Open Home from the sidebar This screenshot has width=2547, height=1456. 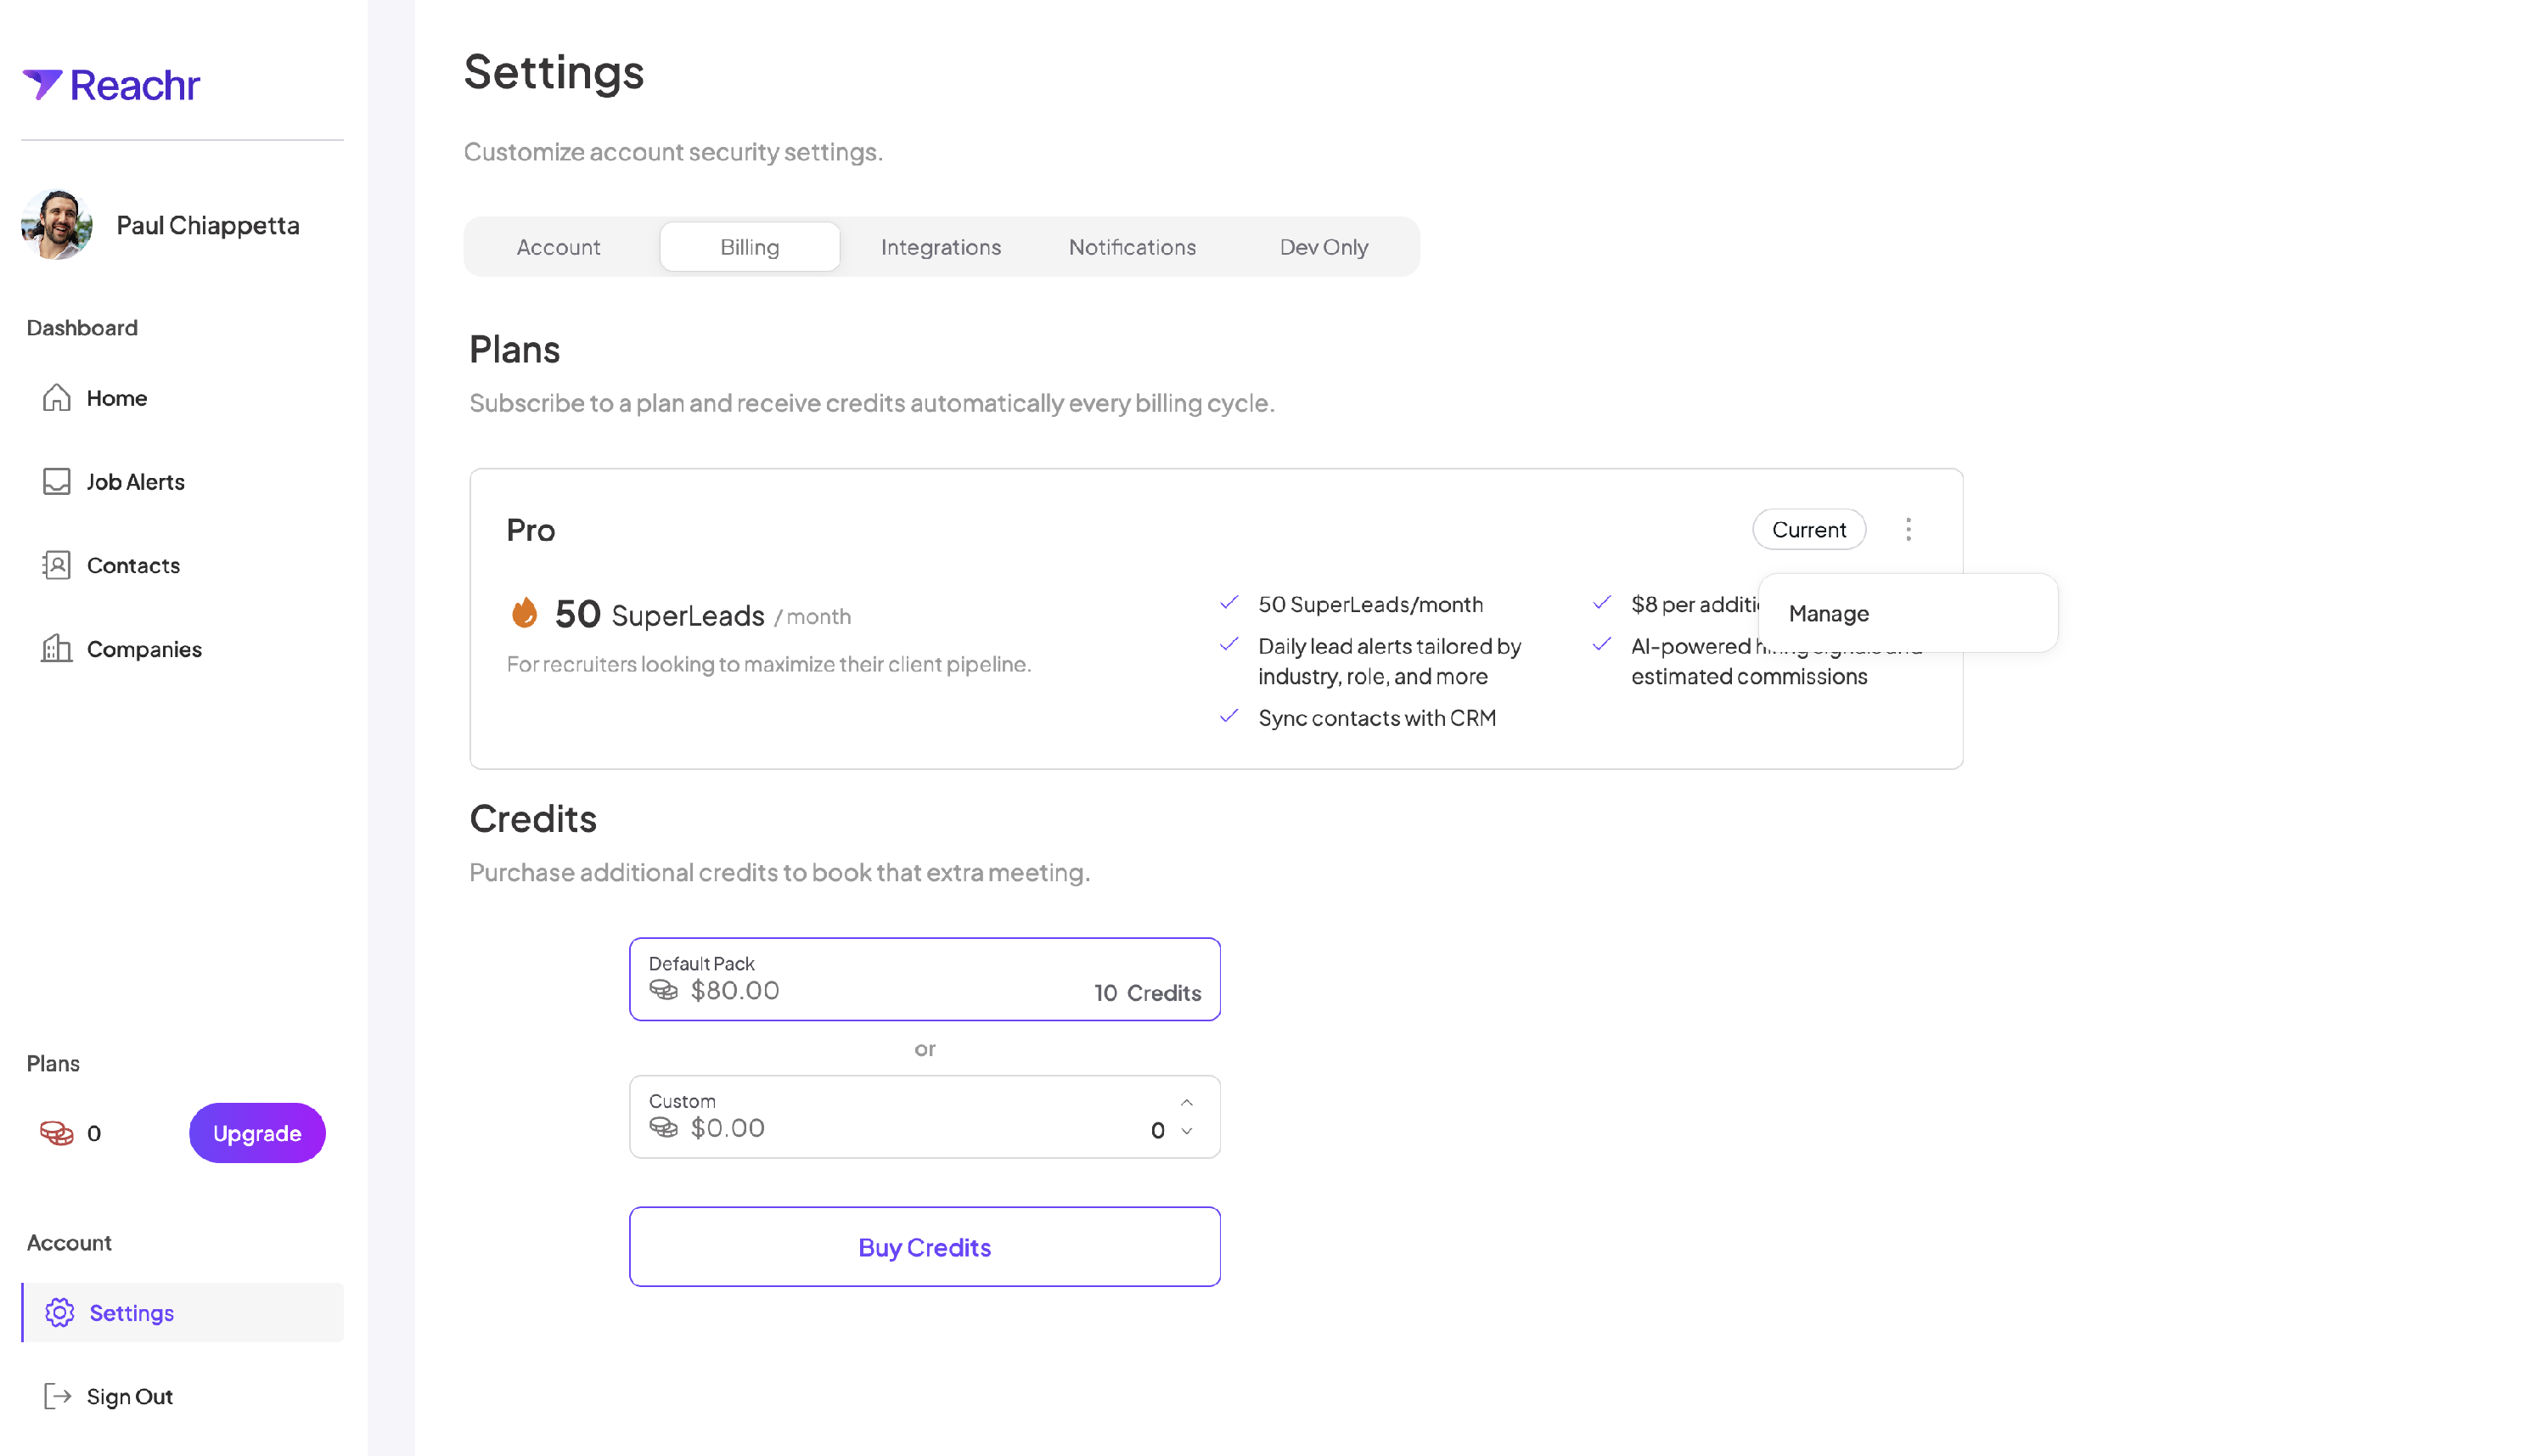(116, 398)
